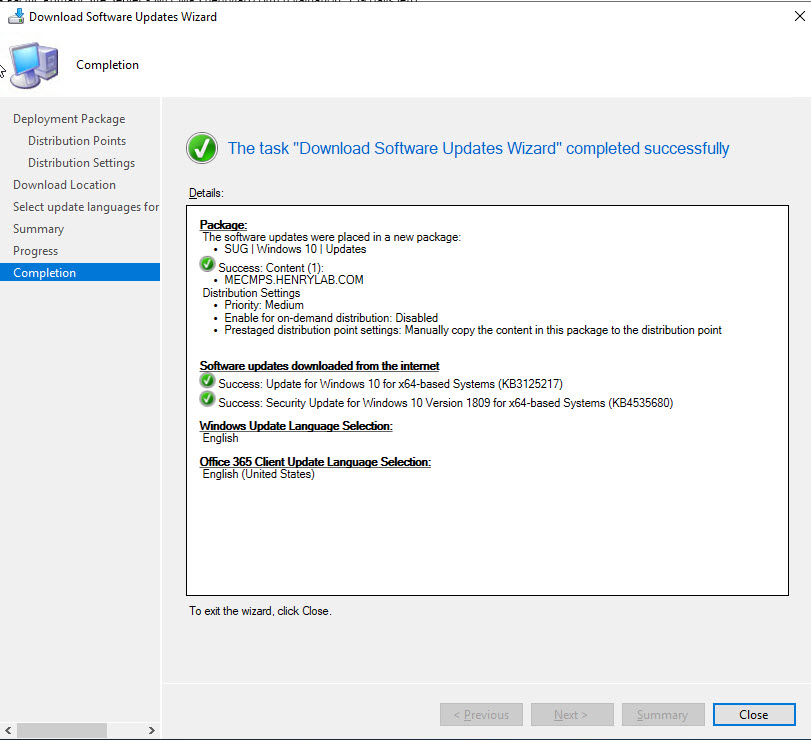
Task: Go to Distribution Settings step
Action: (81, 163)
